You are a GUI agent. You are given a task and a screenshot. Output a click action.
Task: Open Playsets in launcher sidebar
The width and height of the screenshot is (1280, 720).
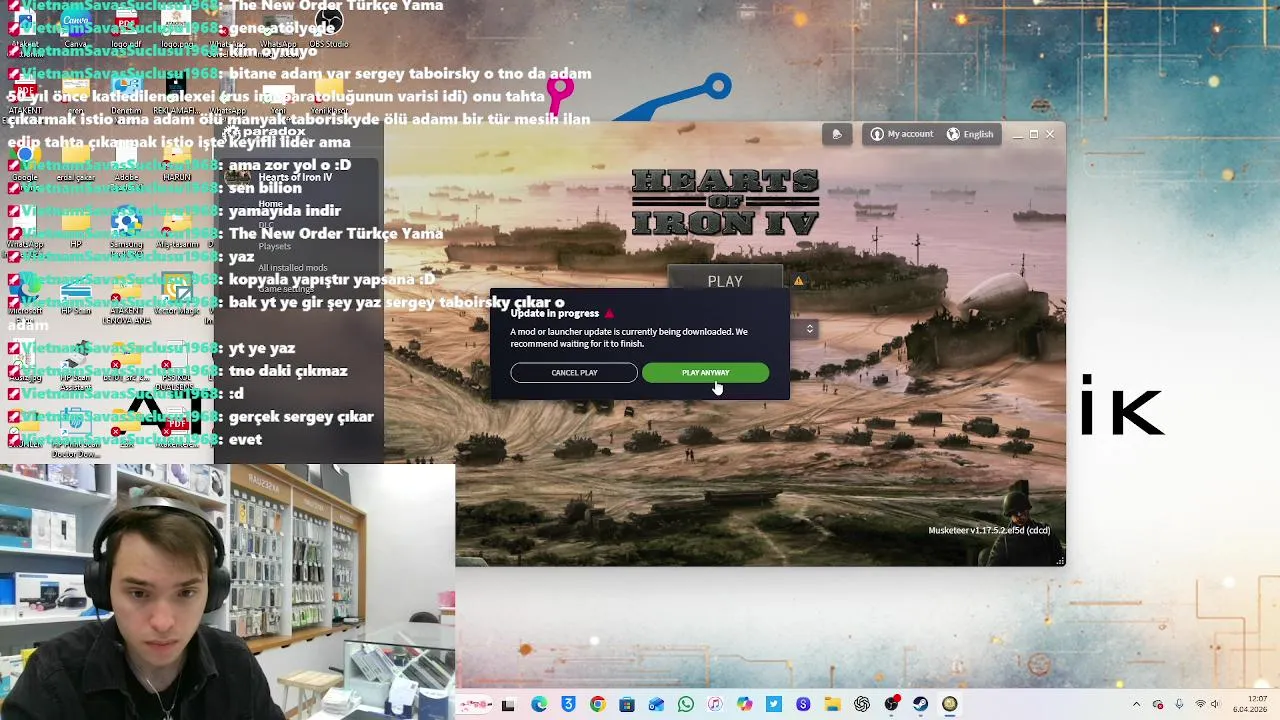275,246
